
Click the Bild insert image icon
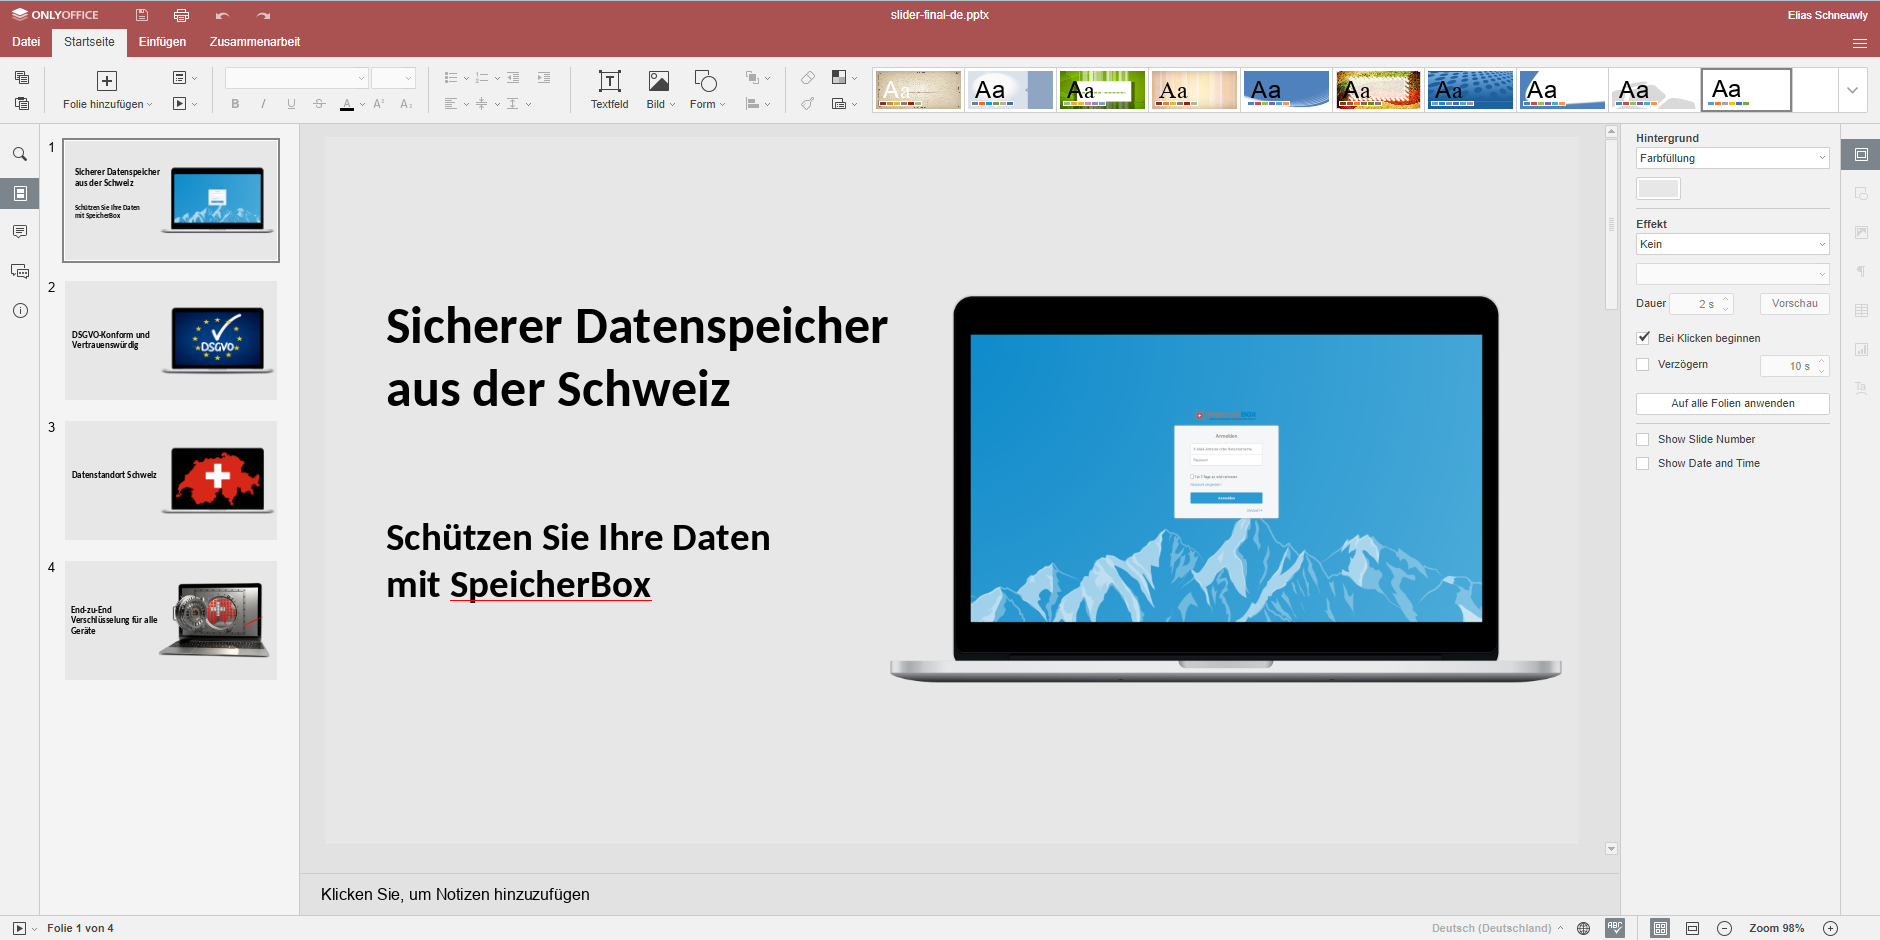[x=658, y=82]
